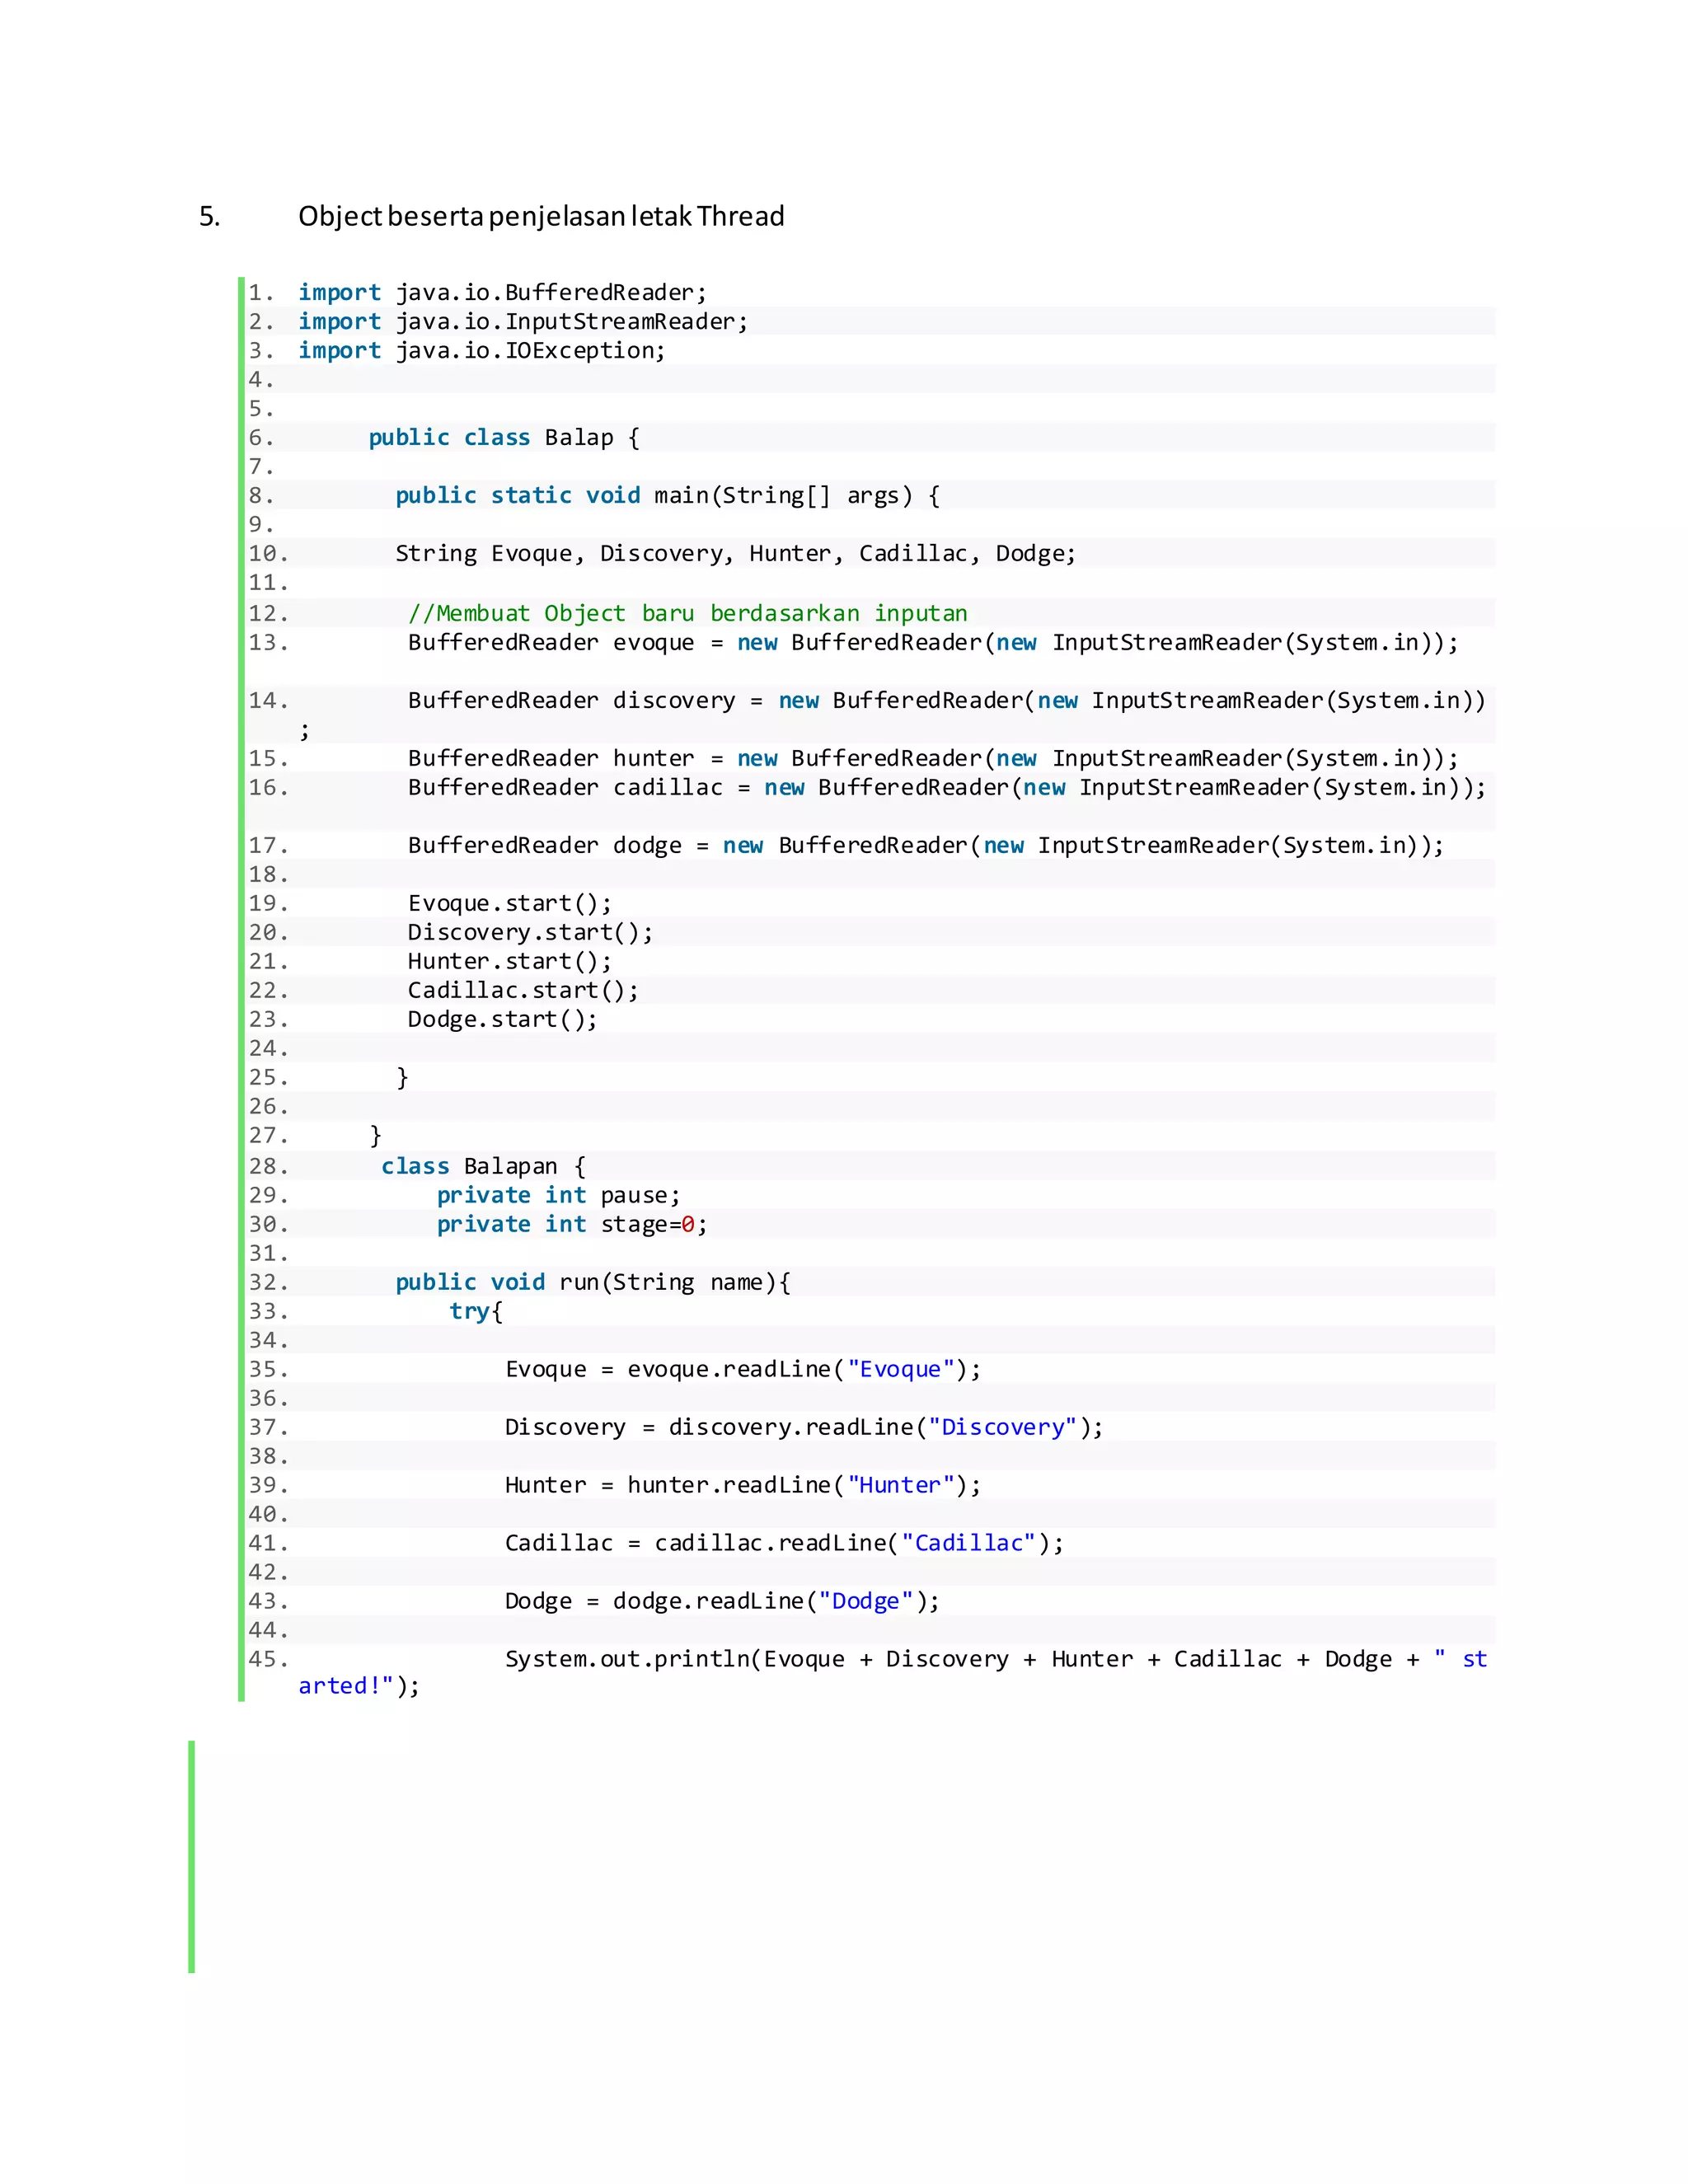Click the red 0 in 'stage=0'

pyautogui.click(x=688, y=1224)
